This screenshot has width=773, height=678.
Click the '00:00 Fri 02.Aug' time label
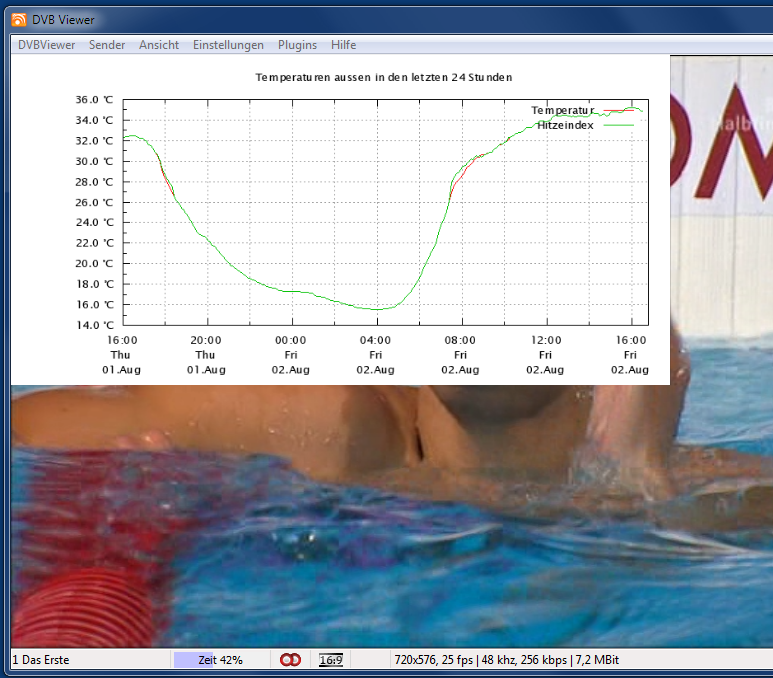(x=290, y=355)
